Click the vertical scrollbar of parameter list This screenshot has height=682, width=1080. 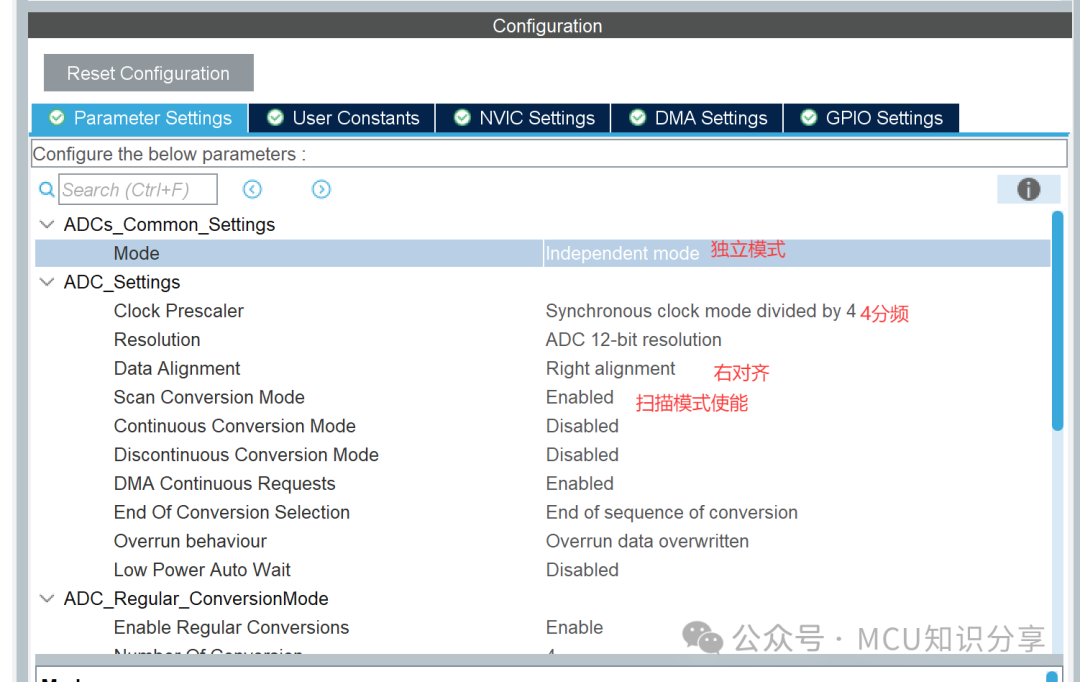[1057, 321]
